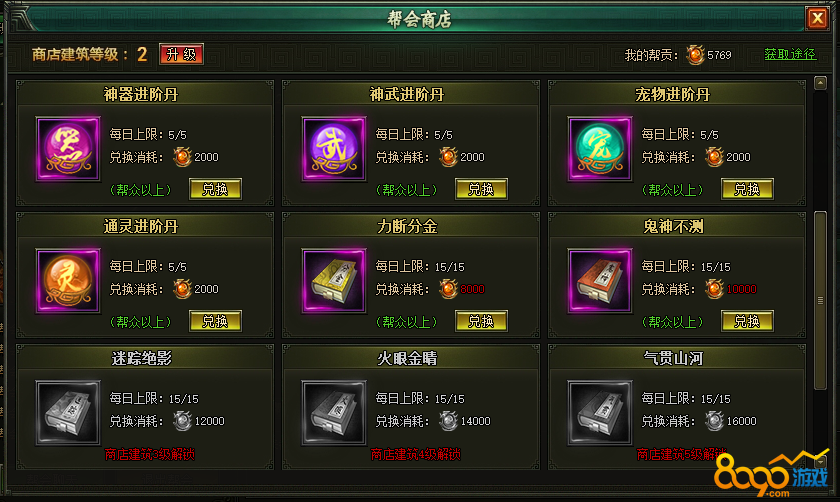Exchange 神武进阶丹 with 兑换 button

coord(481,189)
